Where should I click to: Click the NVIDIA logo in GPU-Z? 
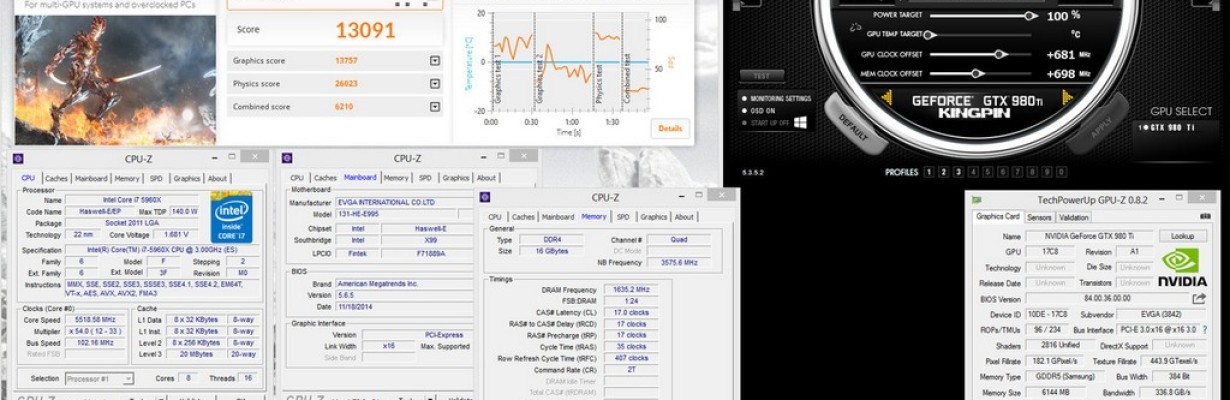tap(1184, 267)
